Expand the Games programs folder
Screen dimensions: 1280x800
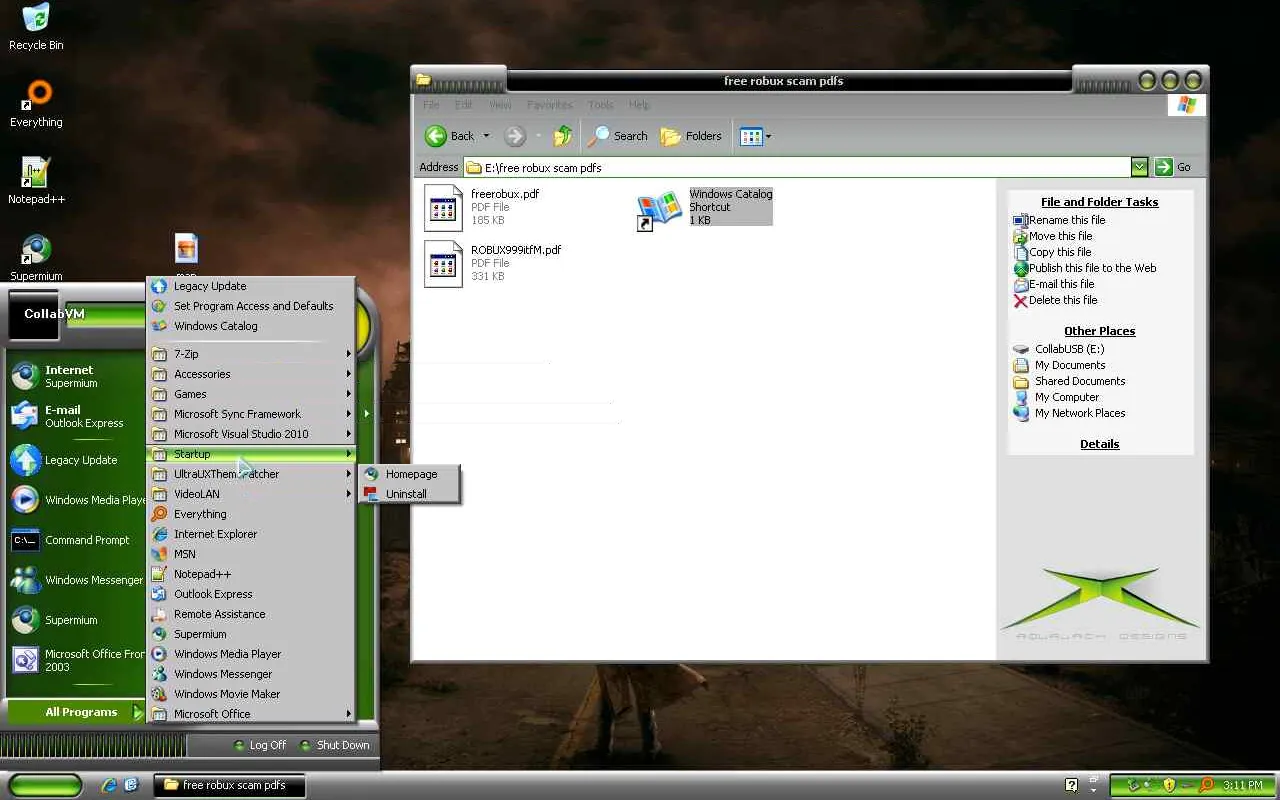coord(250,394)
